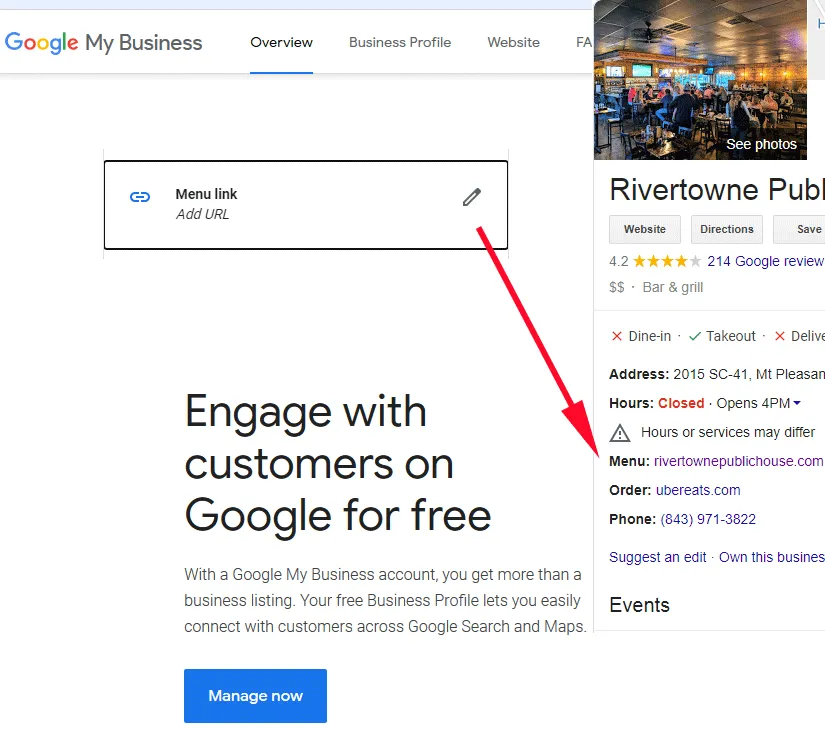Viewport: 825px width, 740px height.
Task: Click the Google My Business logo
Action: [104, 42]
